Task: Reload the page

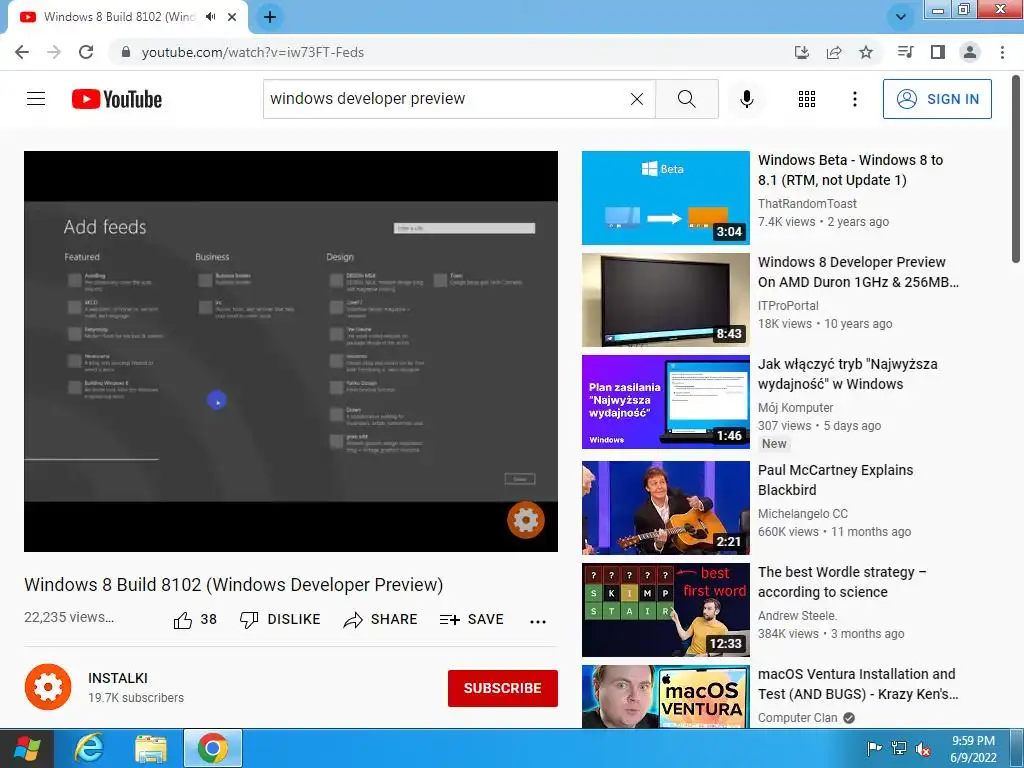Action: tap(86, 52)
